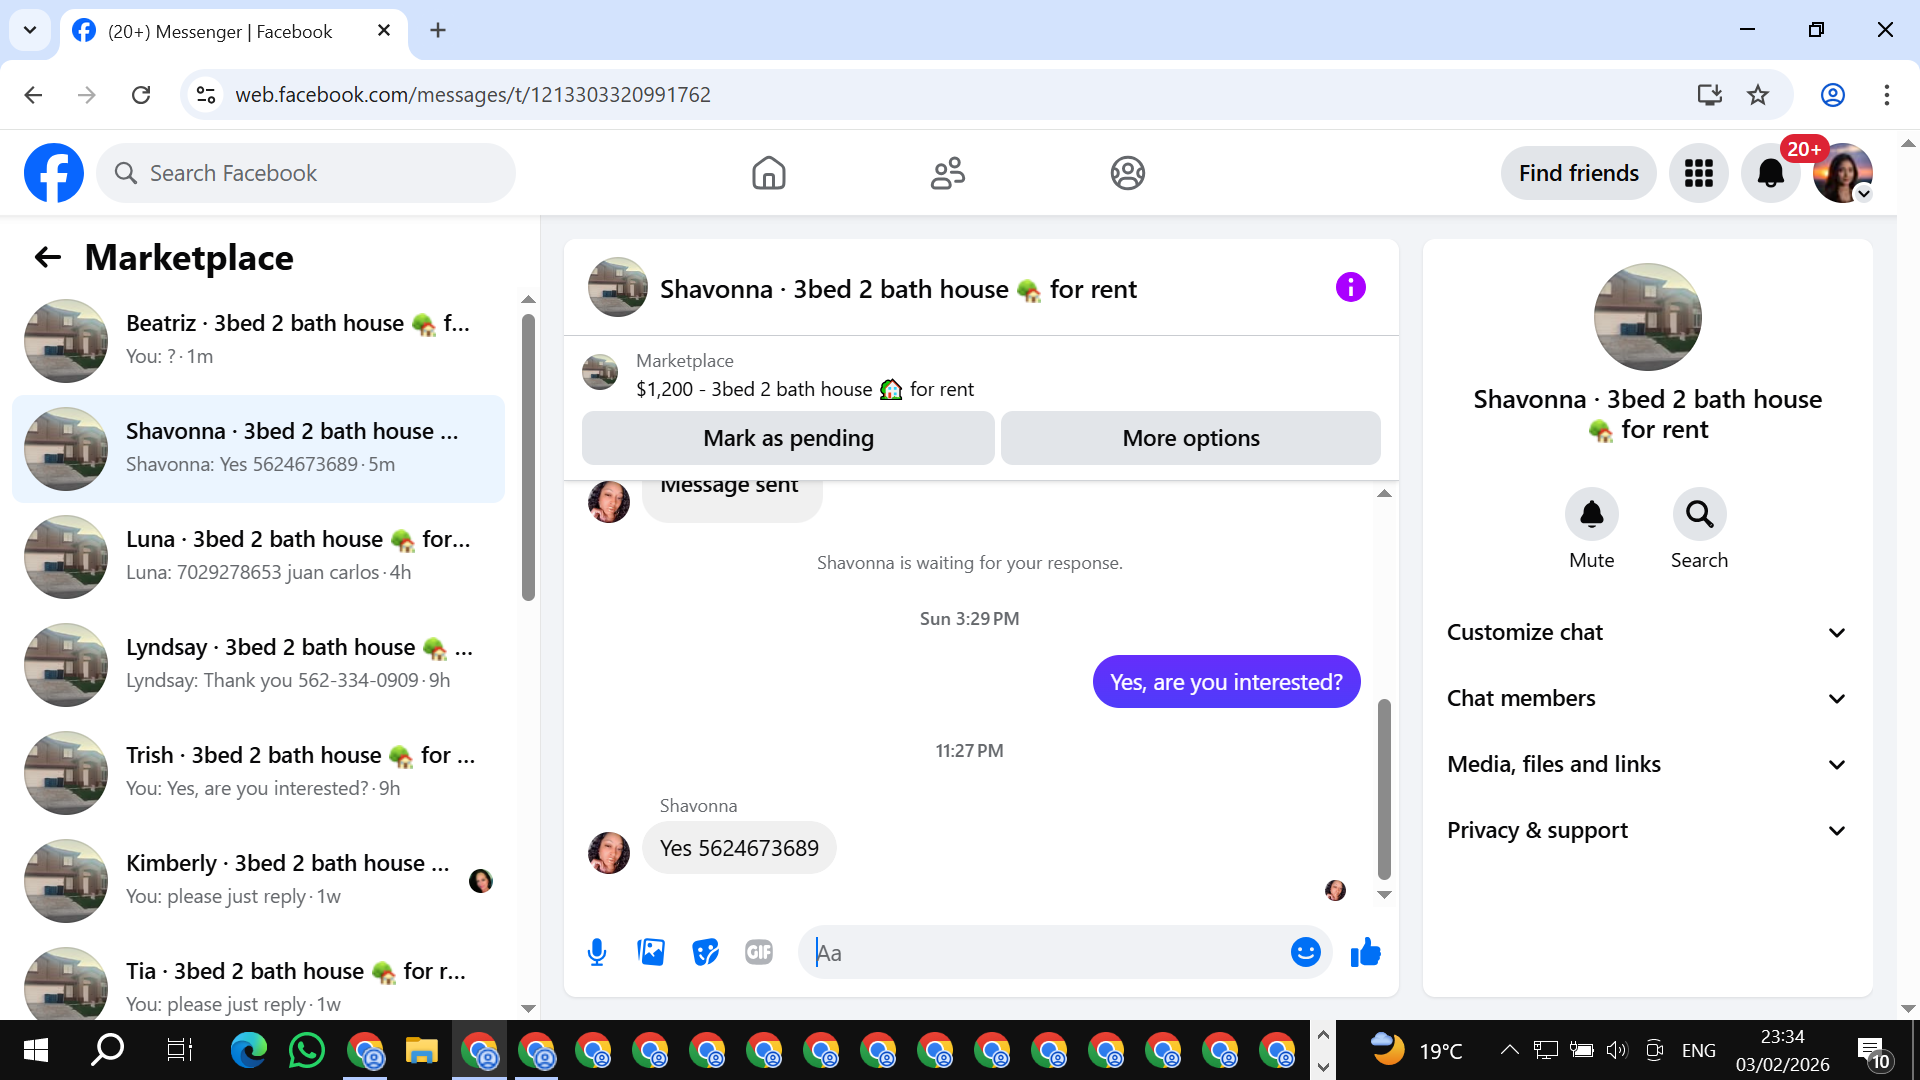Expand the Chat members section
Viewport: 1920px width, 1080px height.
1646,698
